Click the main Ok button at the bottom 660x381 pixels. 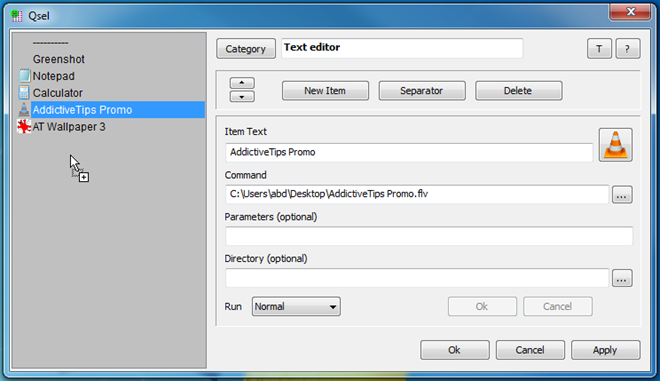pyautogui.click(x=455, y=350)
